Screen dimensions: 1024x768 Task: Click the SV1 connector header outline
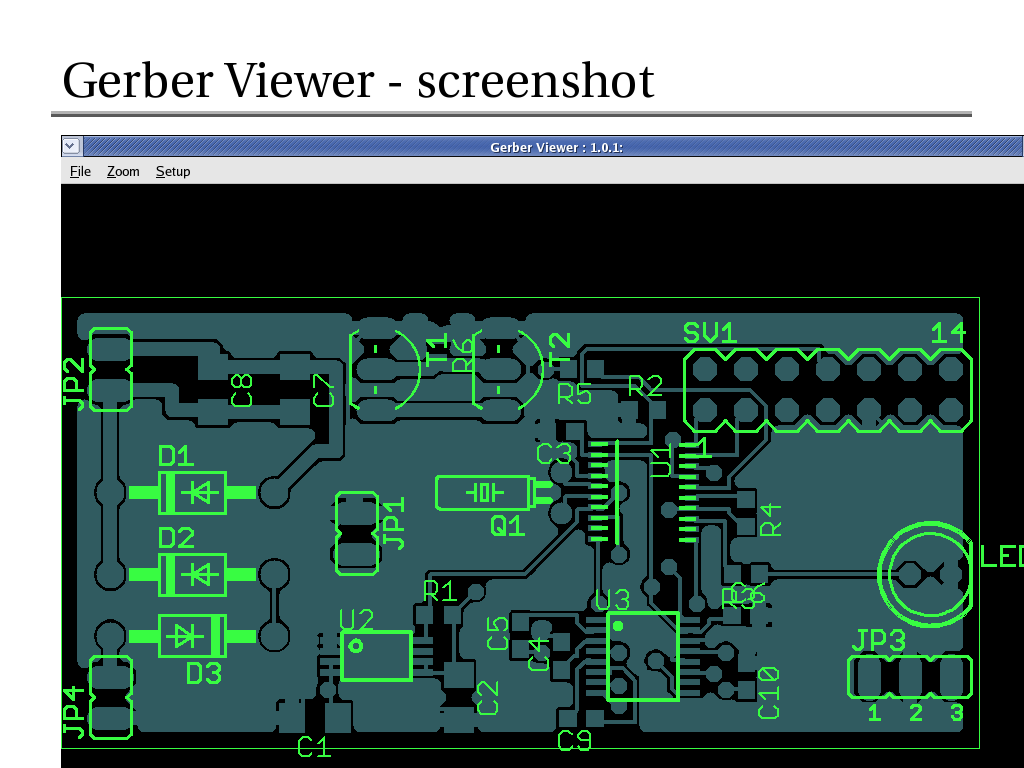click(x=828, y=391)
